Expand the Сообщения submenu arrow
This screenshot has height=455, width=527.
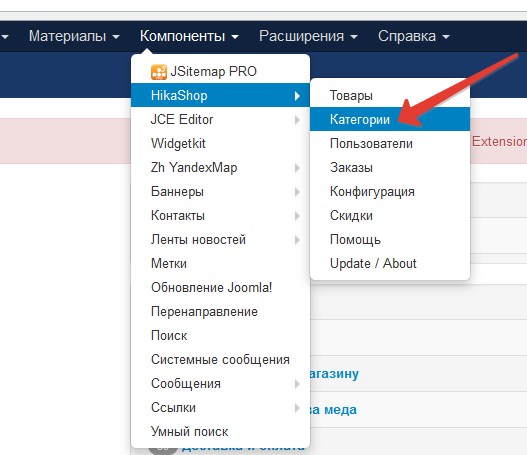click(x=297, y=384)
